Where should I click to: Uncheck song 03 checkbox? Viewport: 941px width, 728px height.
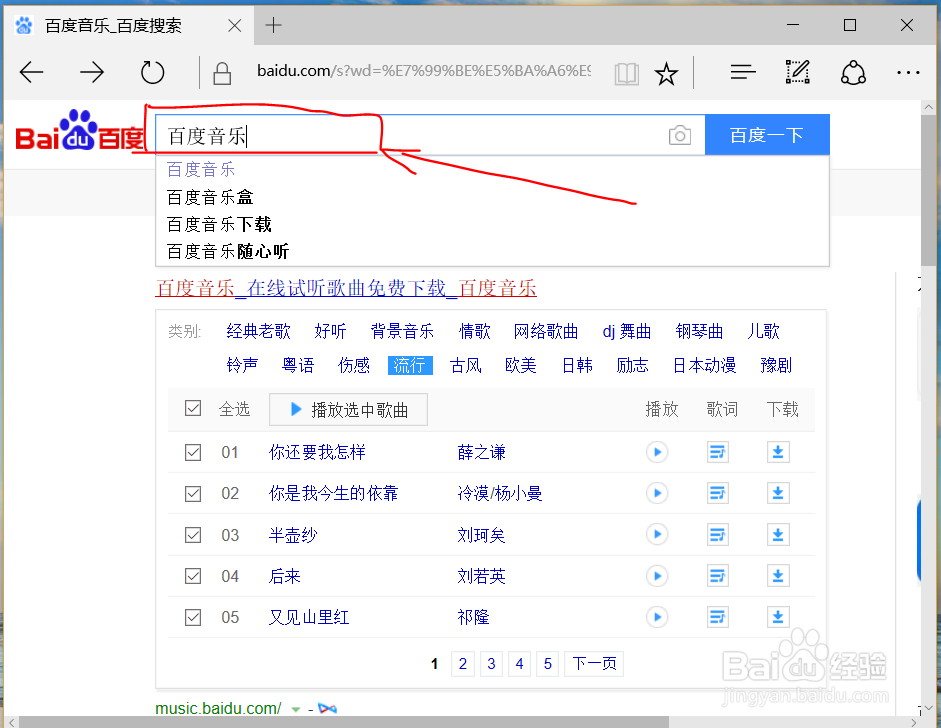(193, 535)
